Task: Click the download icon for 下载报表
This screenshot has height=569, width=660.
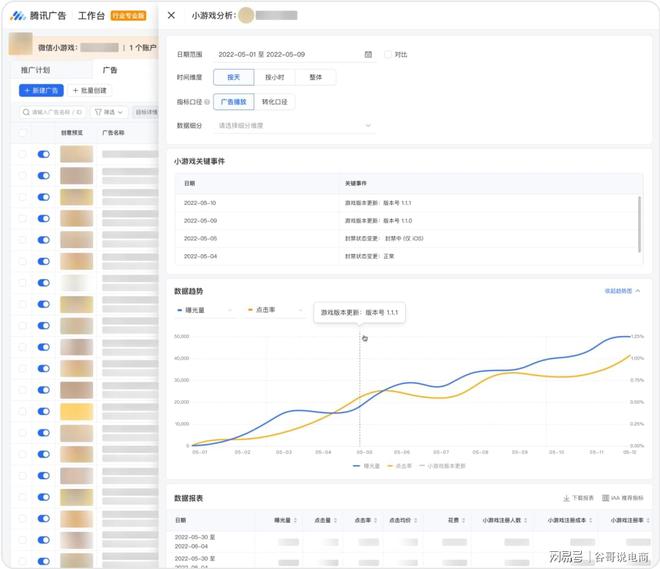Action: coord(566,497)
